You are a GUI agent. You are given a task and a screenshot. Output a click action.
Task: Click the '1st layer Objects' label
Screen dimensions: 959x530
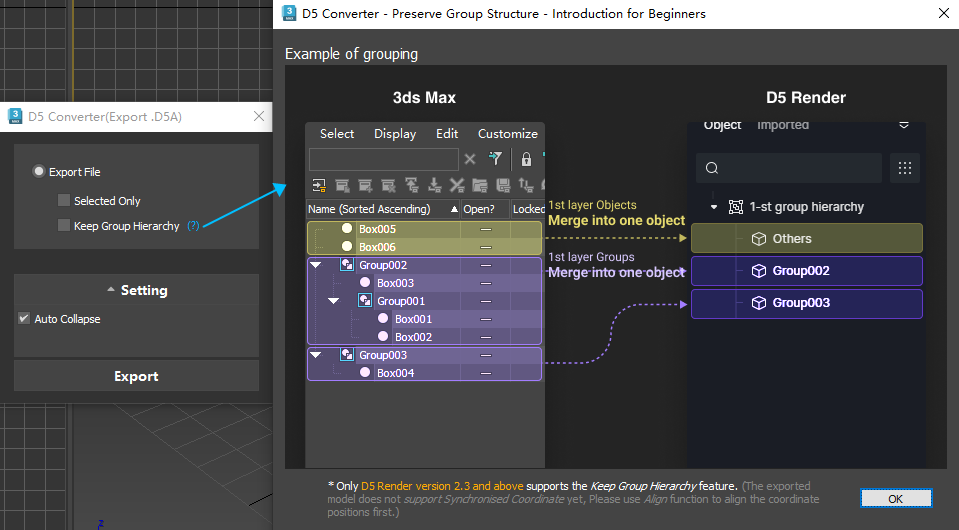592,205
